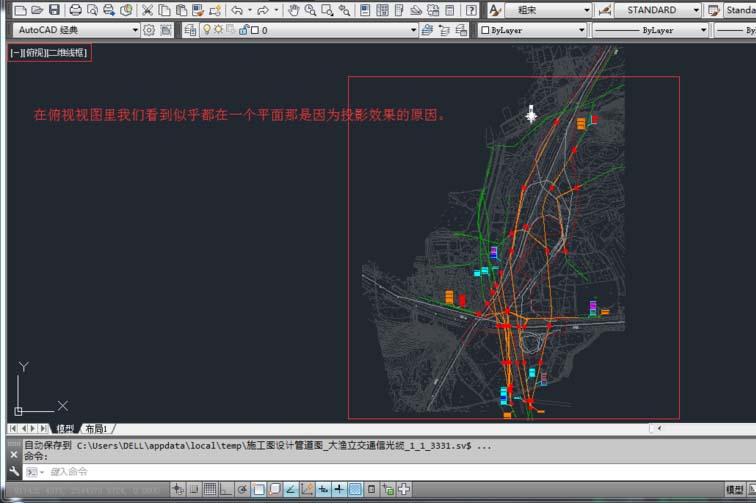Create a new drawing with the New icon
Image resolution: width=756 pixels, height=503 pixels.
(20, 10)
